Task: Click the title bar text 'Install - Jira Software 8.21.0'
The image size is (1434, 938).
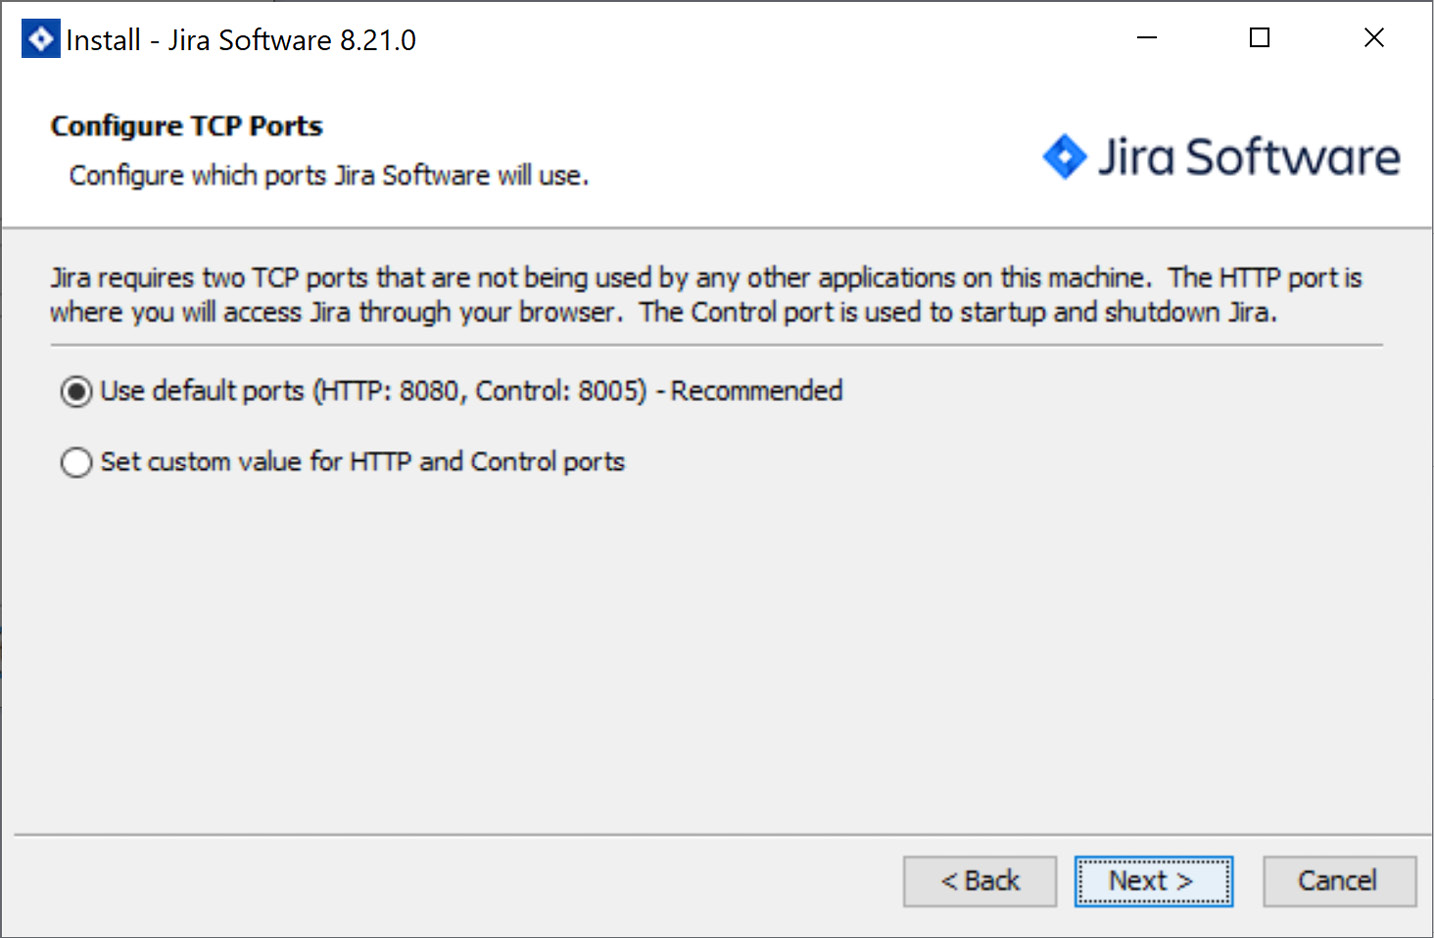Action: coord(240,39)
